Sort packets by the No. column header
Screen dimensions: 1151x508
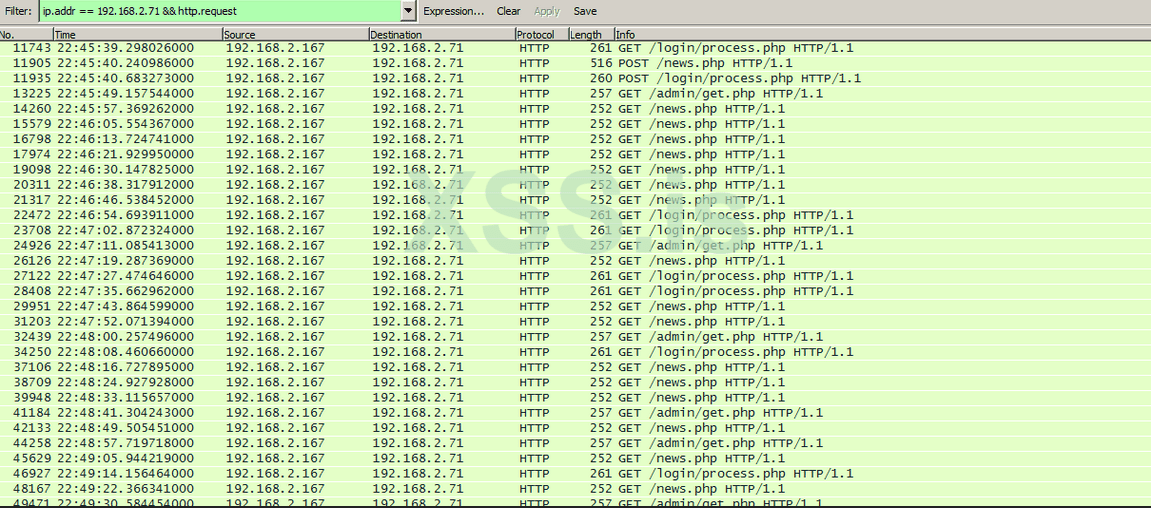click(26, 35)
